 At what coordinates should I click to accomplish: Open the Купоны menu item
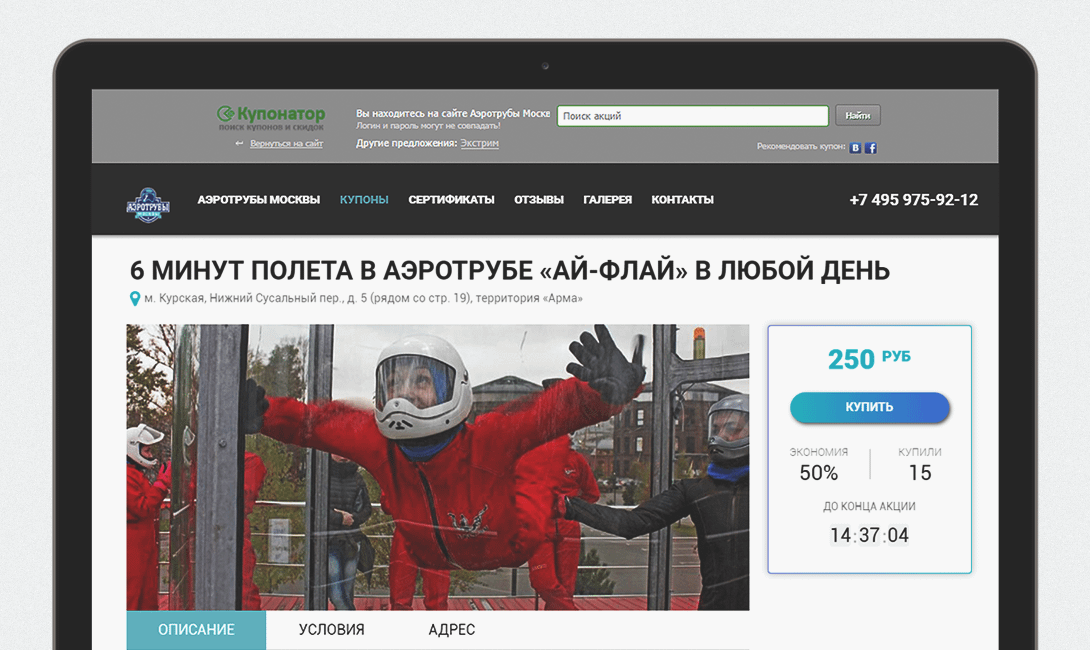point(364,200)
